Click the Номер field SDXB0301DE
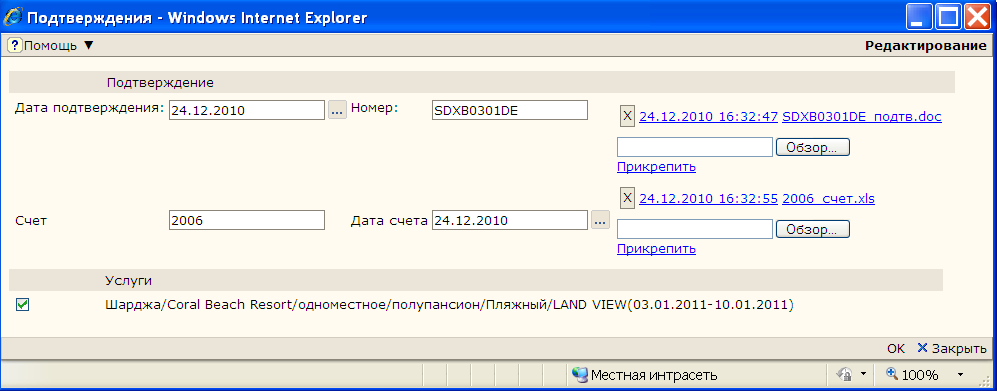The width and height of the screenshot is (997, 391). coord(509,110)
